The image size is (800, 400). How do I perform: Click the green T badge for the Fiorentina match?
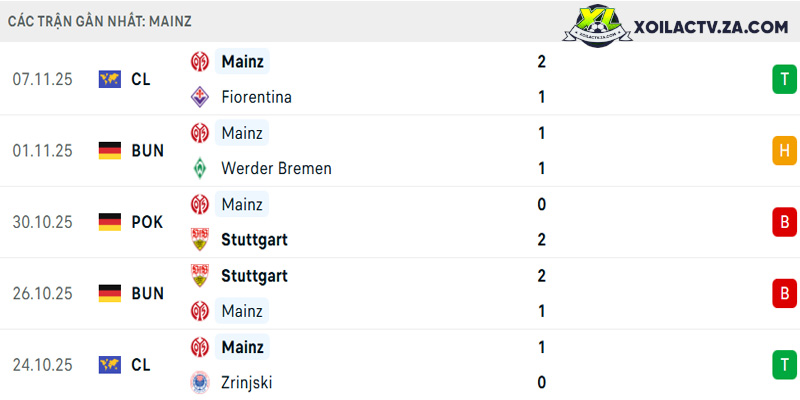point(784,79)
